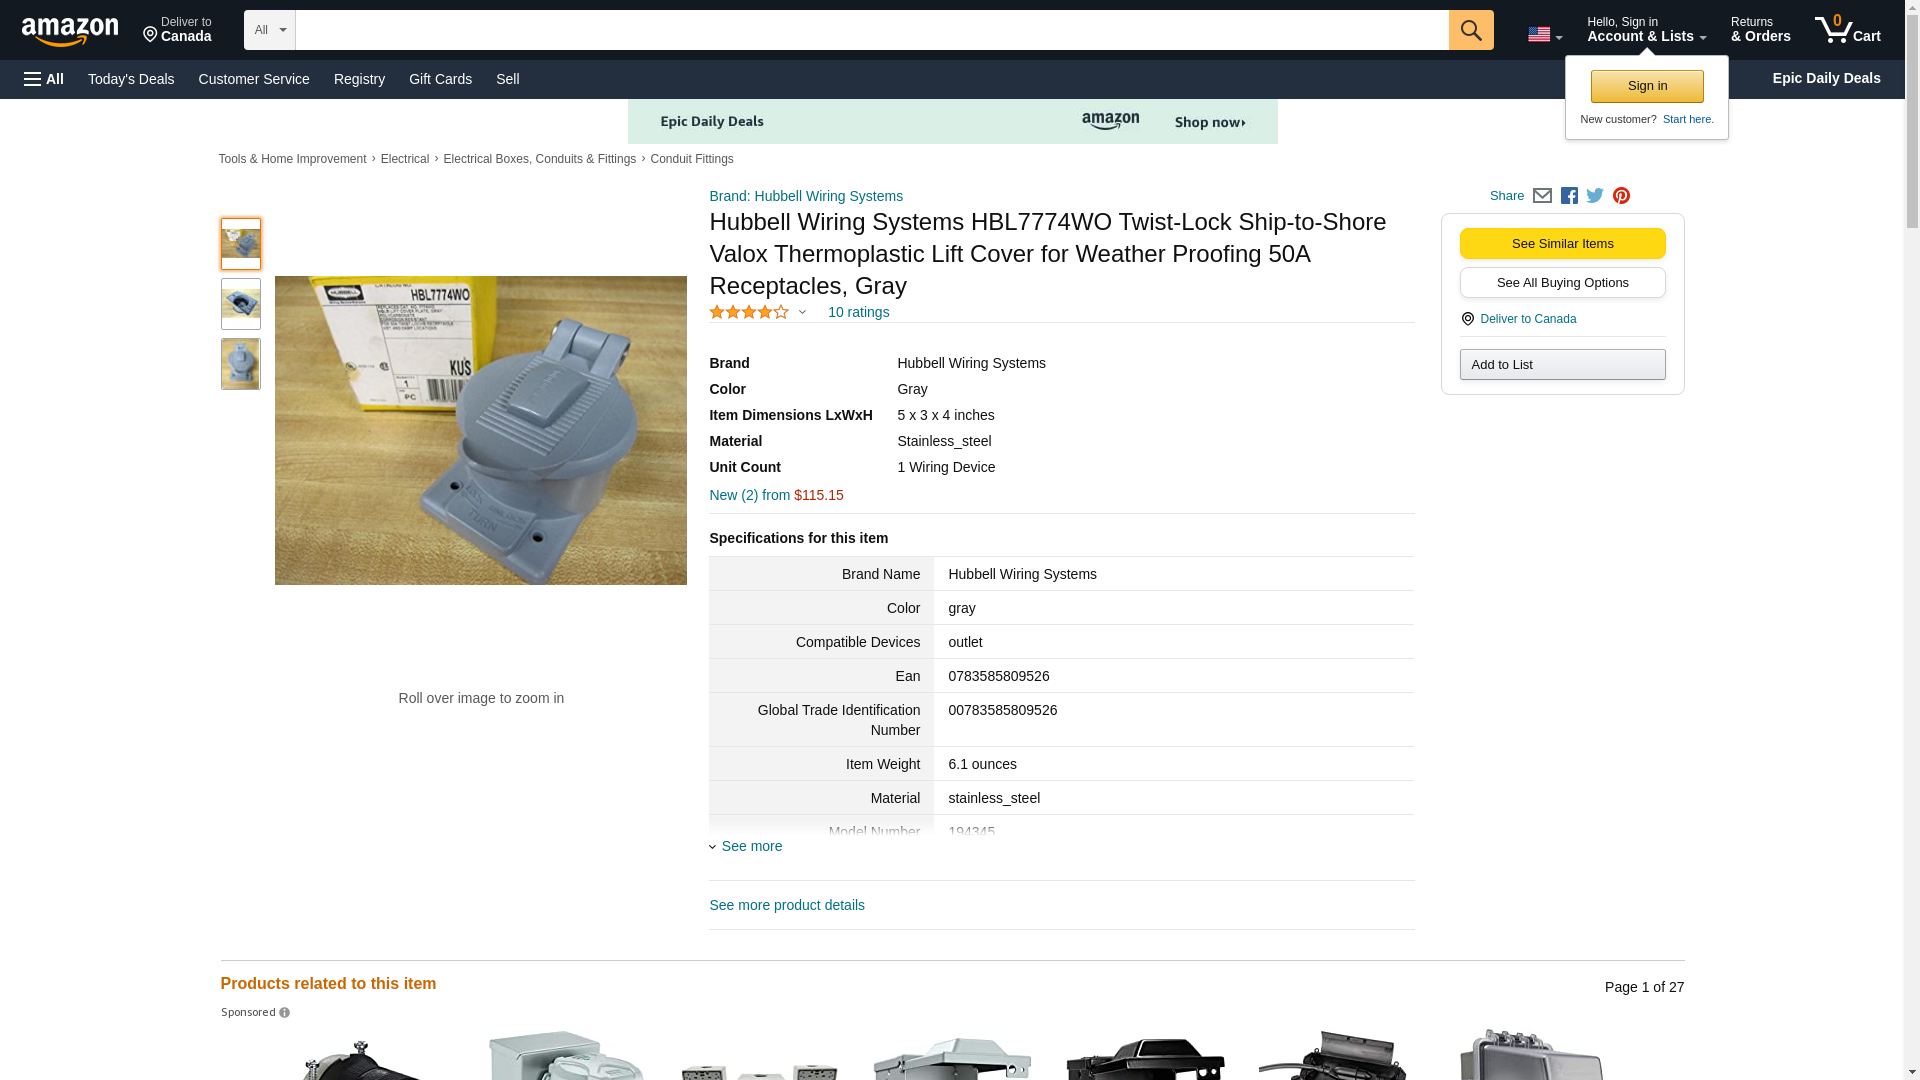Select the second product thumbnail

click(240, 304)
